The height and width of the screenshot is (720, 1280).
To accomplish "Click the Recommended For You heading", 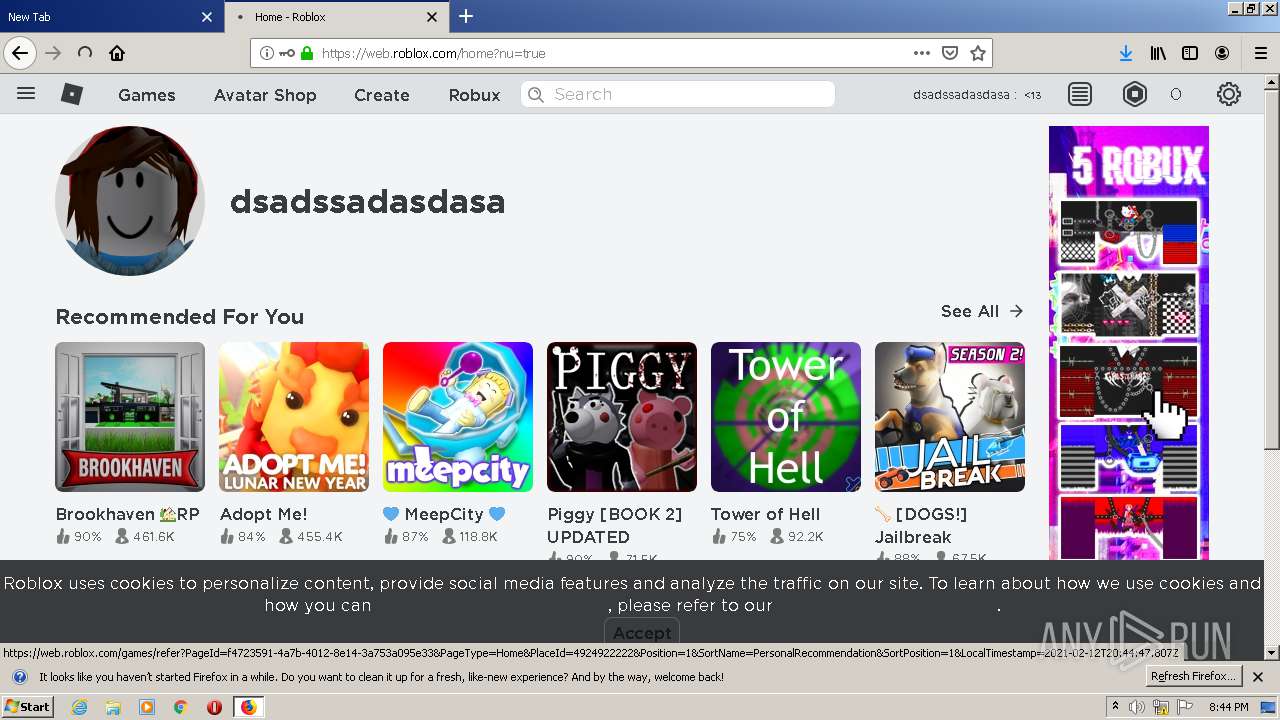I will click(x=180, y=317).
